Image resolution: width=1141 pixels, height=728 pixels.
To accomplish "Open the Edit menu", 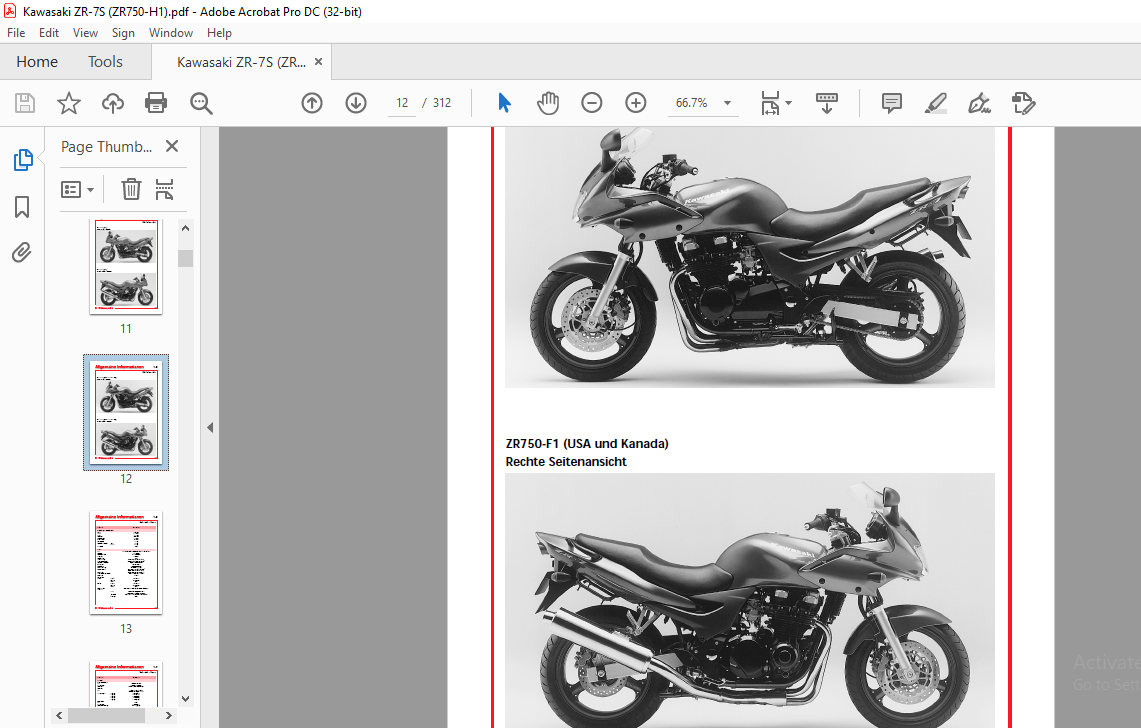I will (49, 33).
